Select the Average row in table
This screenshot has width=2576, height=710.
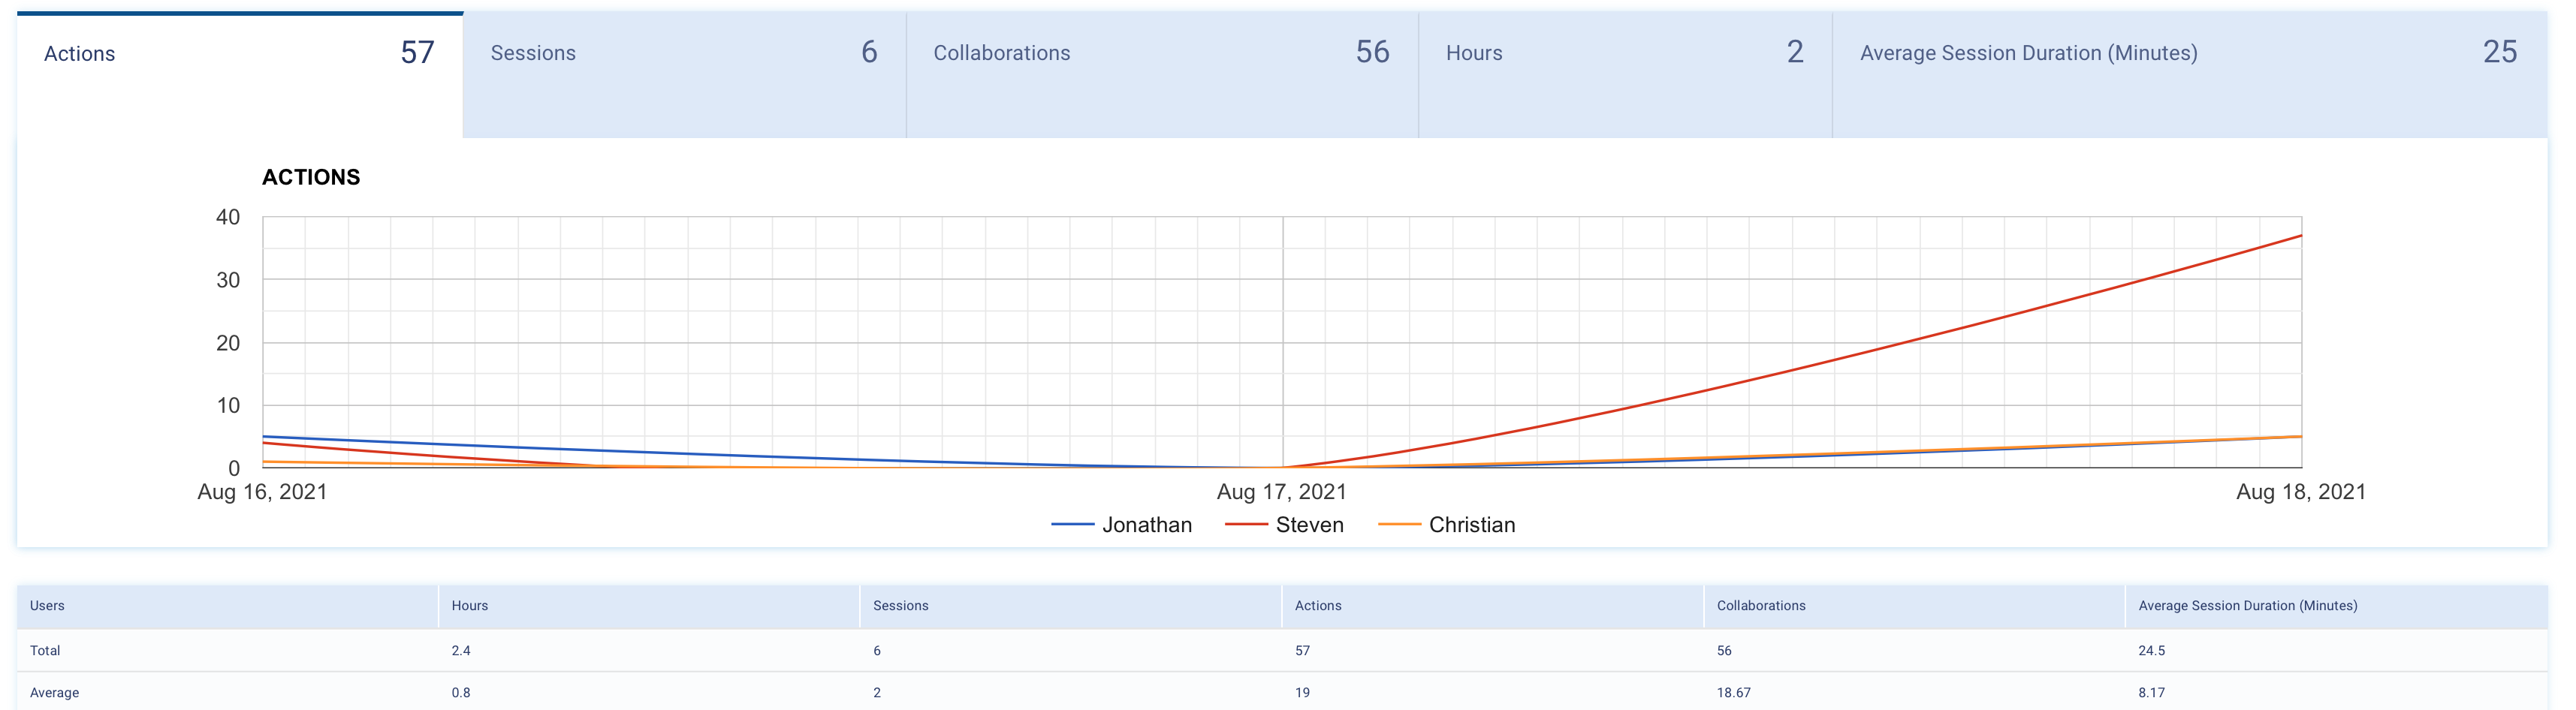coord(54,693)
